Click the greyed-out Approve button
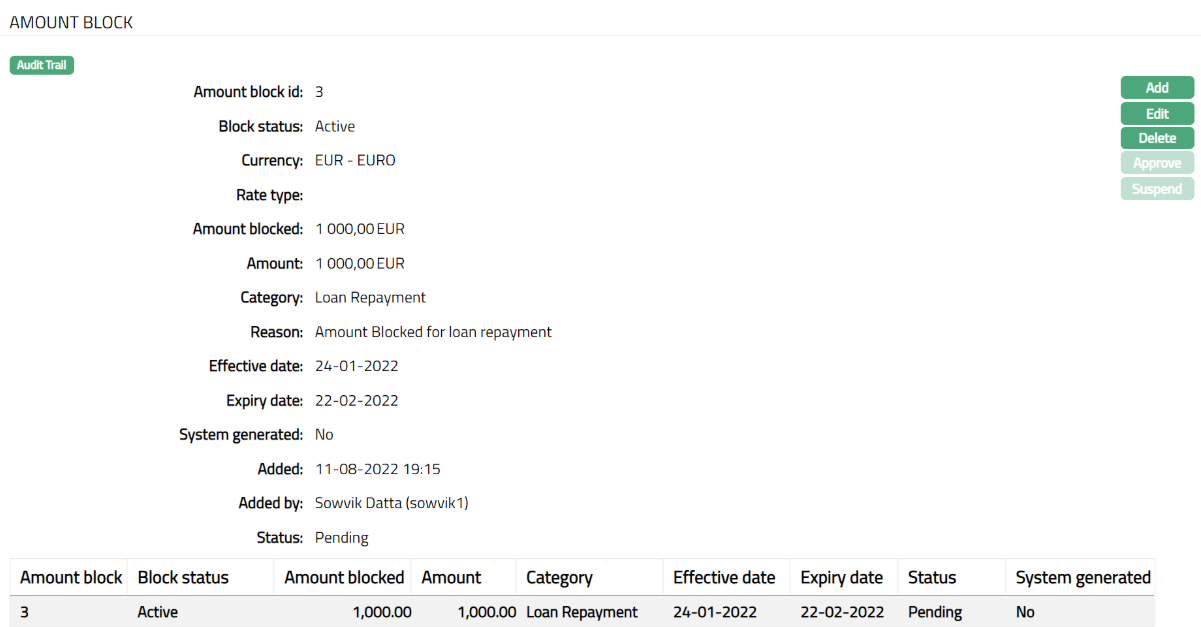 tap(1157, 163)
